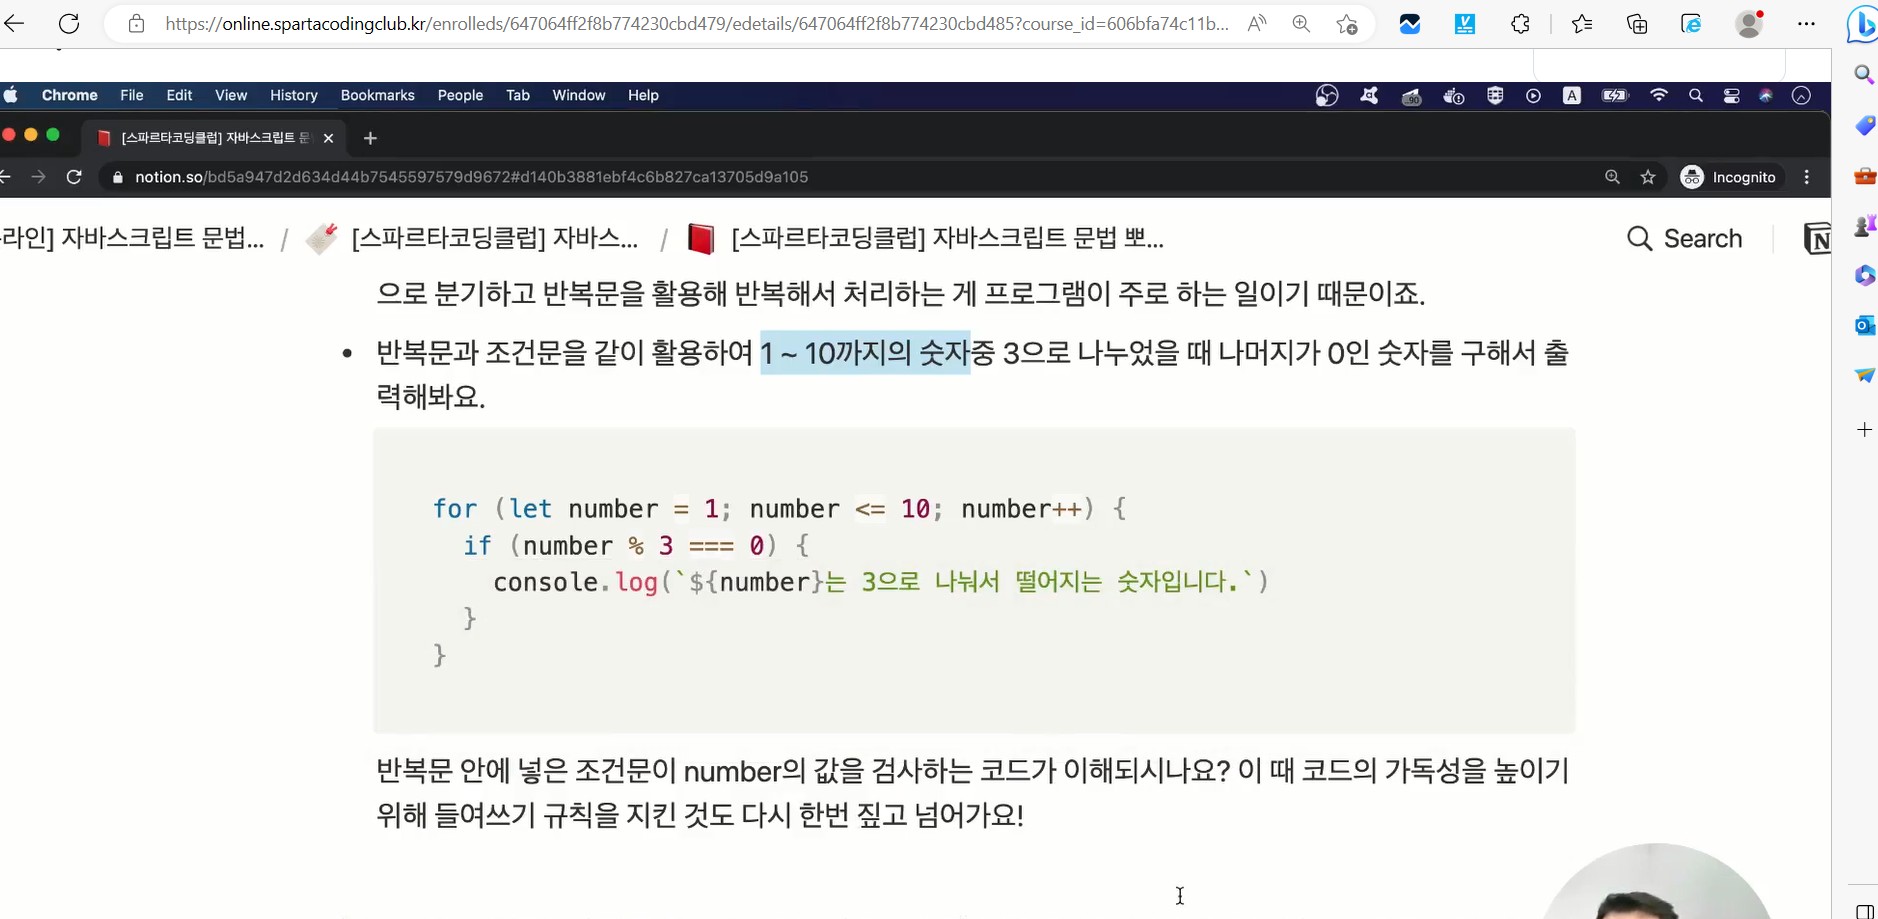
Task: Open the Chrome application menu
Action: (x=69, y=95)
